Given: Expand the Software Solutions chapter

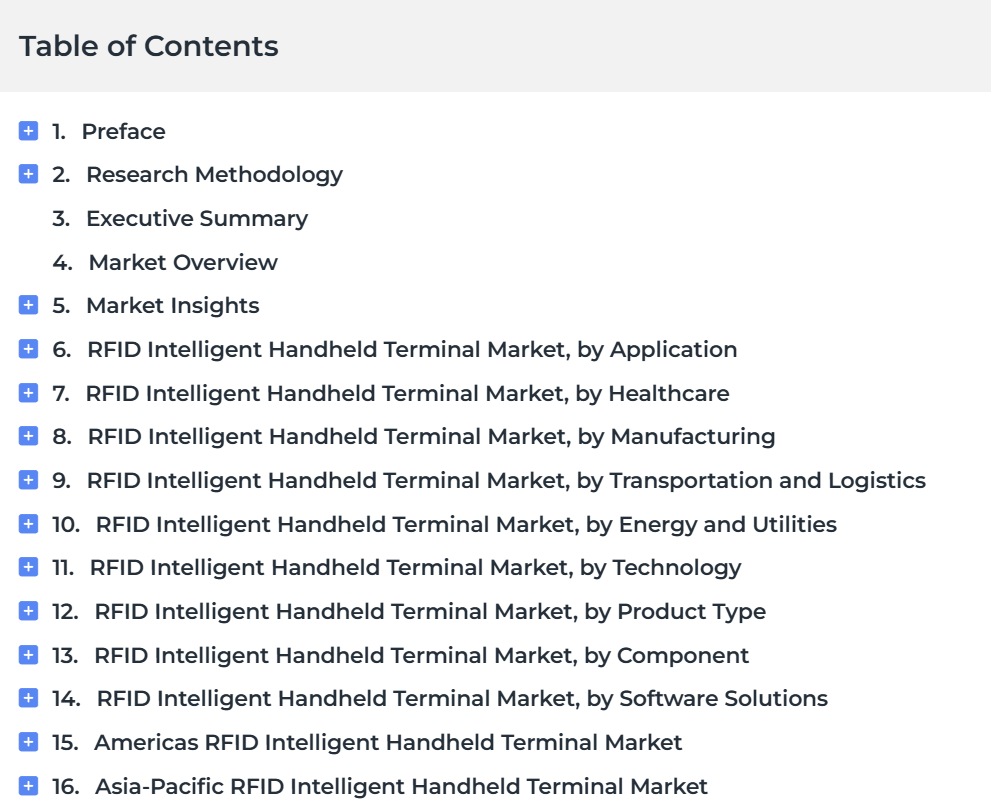Looking at the screenshot, I should [28, 698].
